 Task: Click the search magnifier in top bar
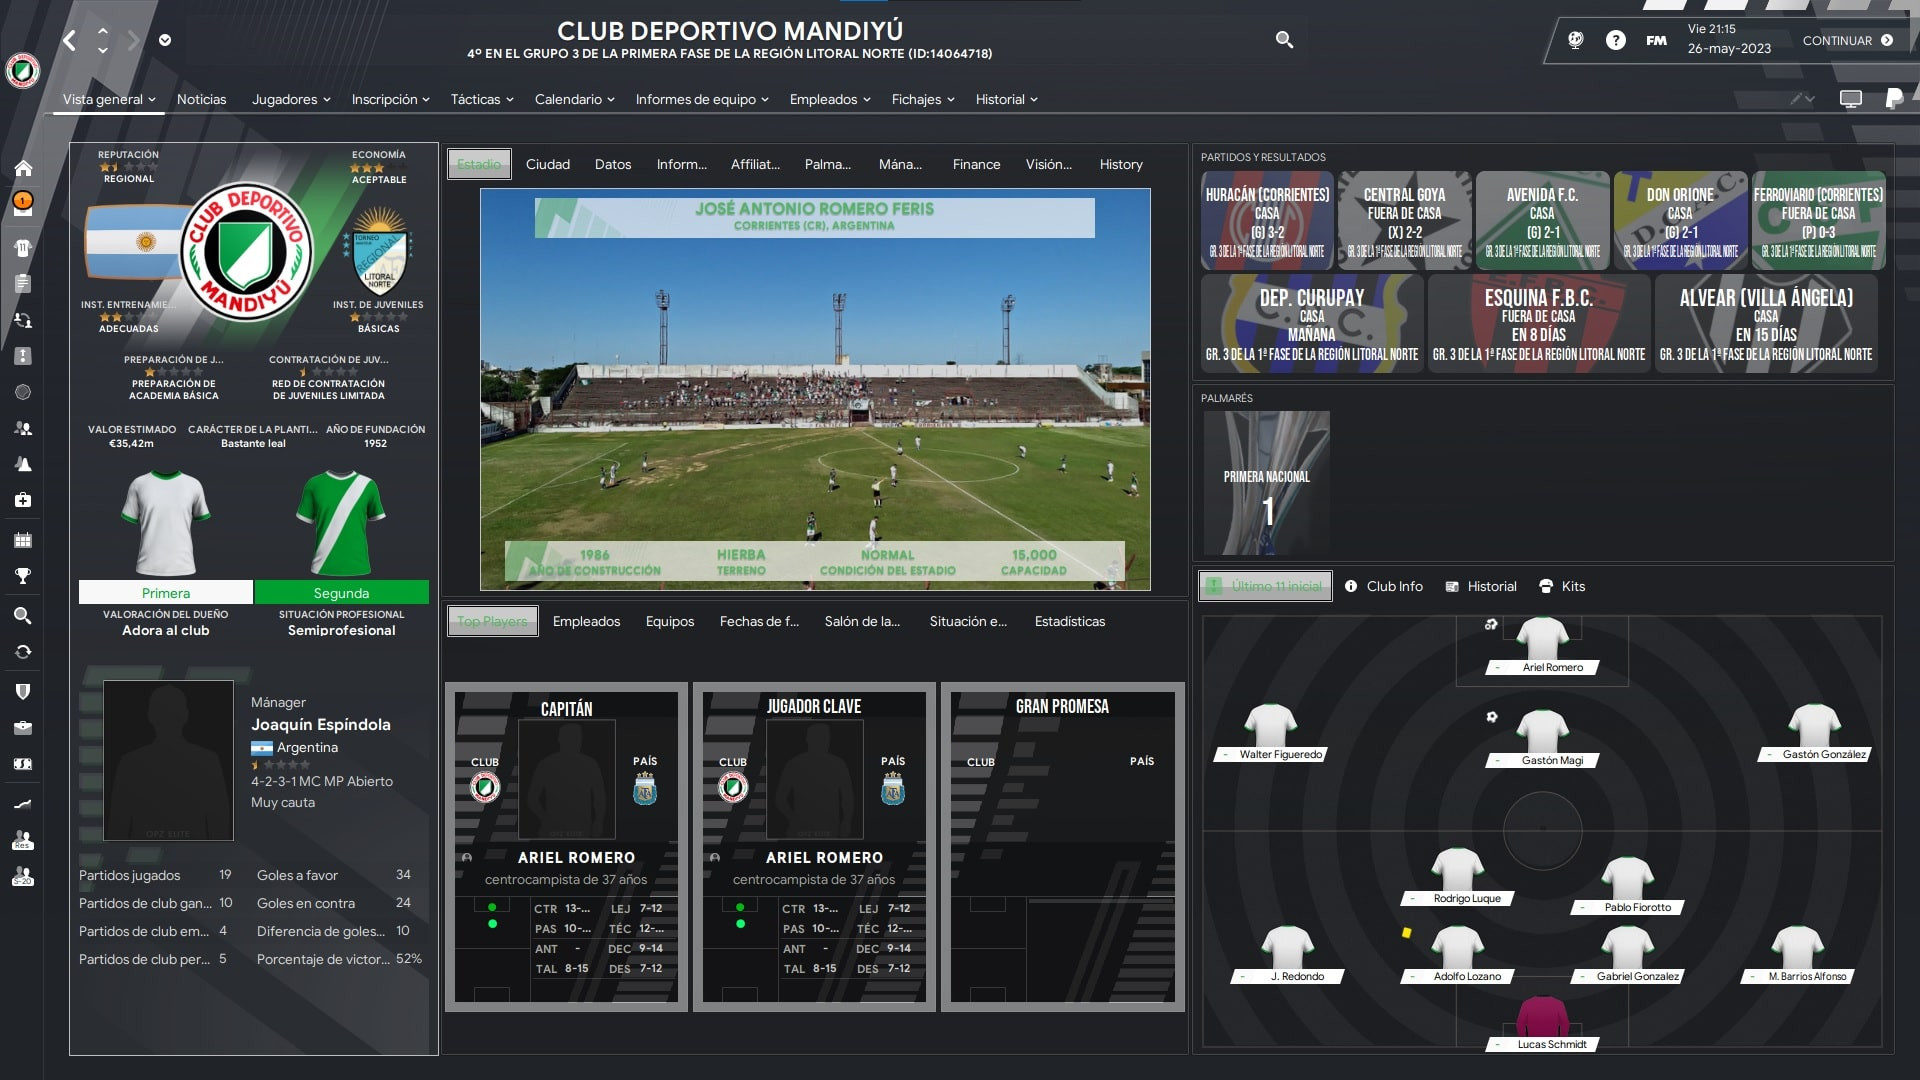point(1285,40)
